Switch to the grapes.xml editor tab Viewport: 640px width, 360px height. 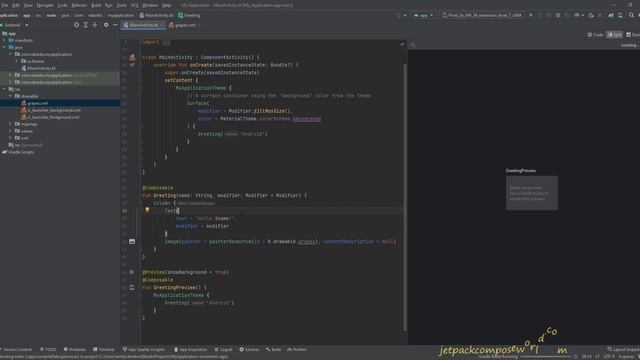(184, 25)
